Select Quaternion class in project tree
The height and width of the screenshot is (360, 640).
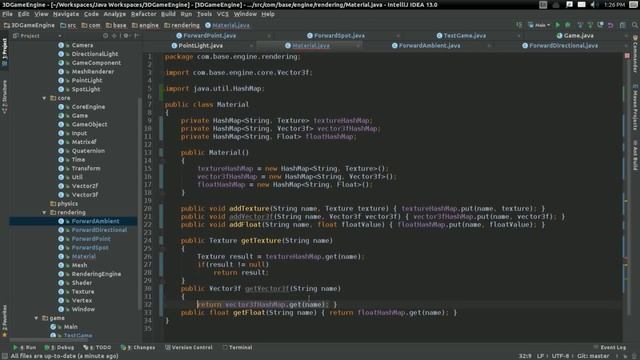(88, 151)
